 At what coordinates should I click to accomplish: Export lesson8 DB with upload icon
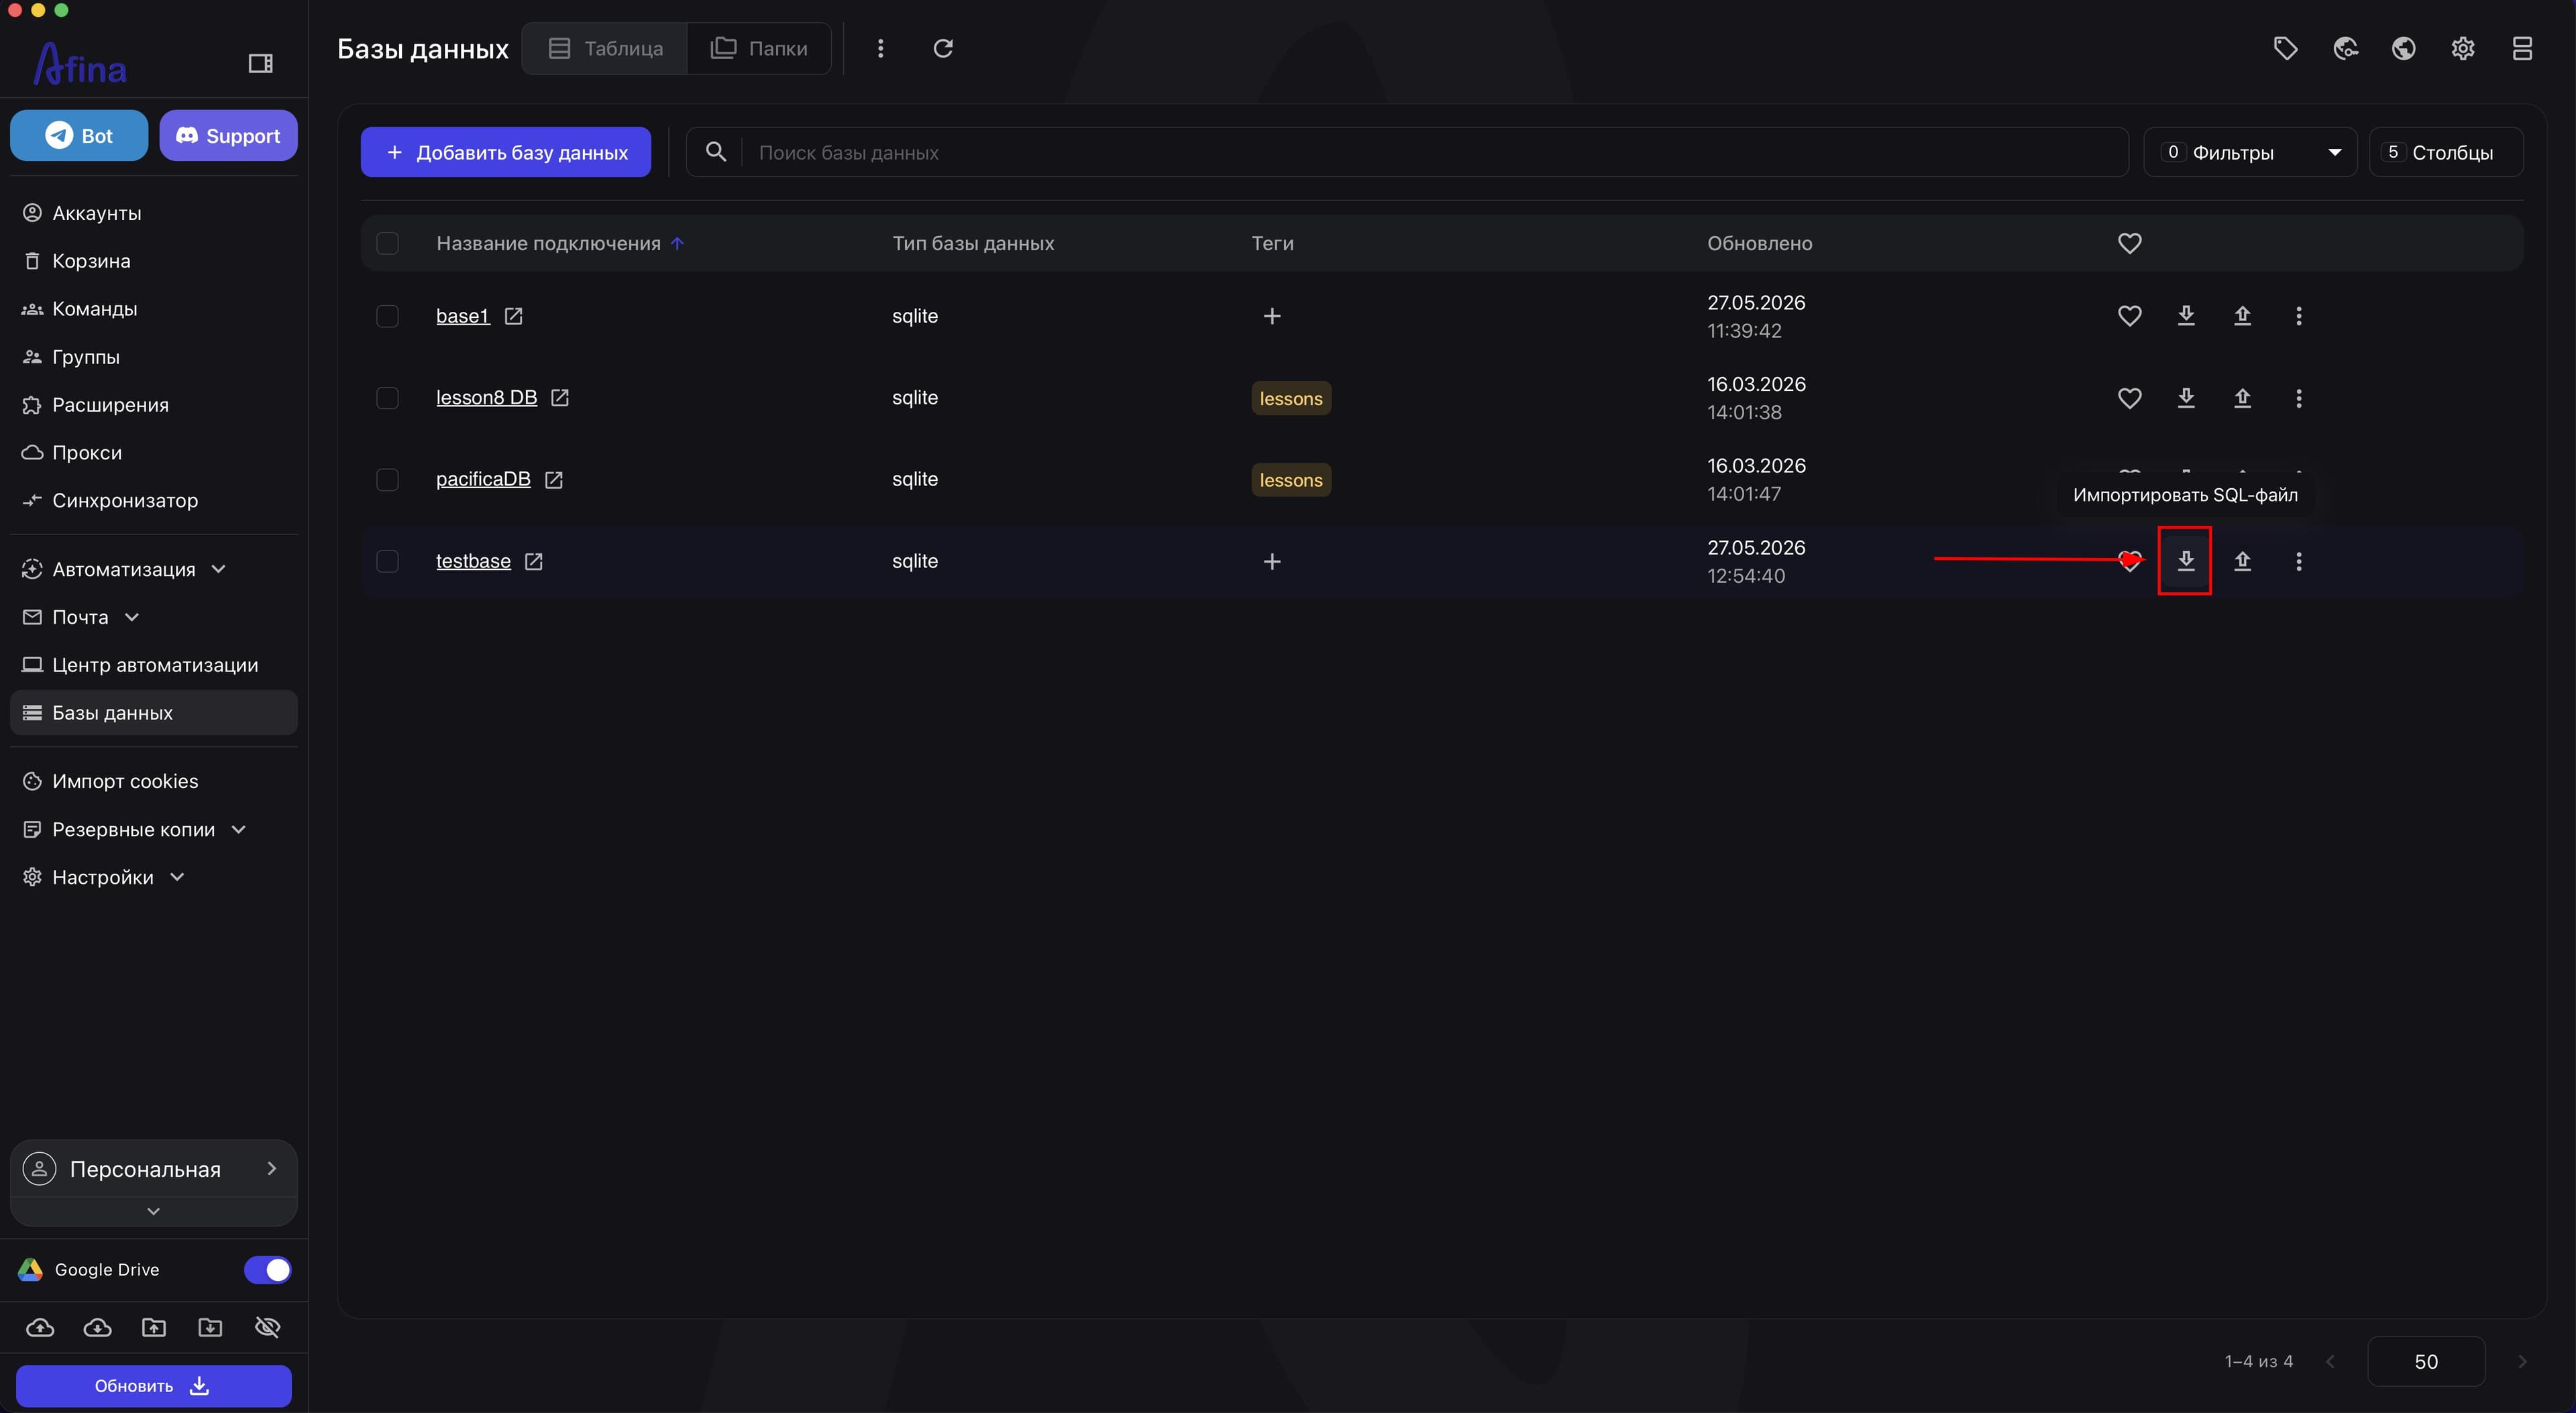click(2242, 398)
